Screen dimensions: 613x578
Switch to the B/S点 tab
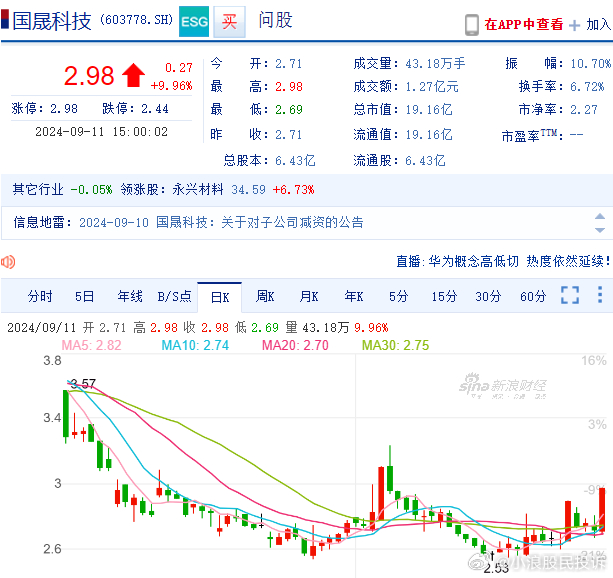(x=174, y=296)
